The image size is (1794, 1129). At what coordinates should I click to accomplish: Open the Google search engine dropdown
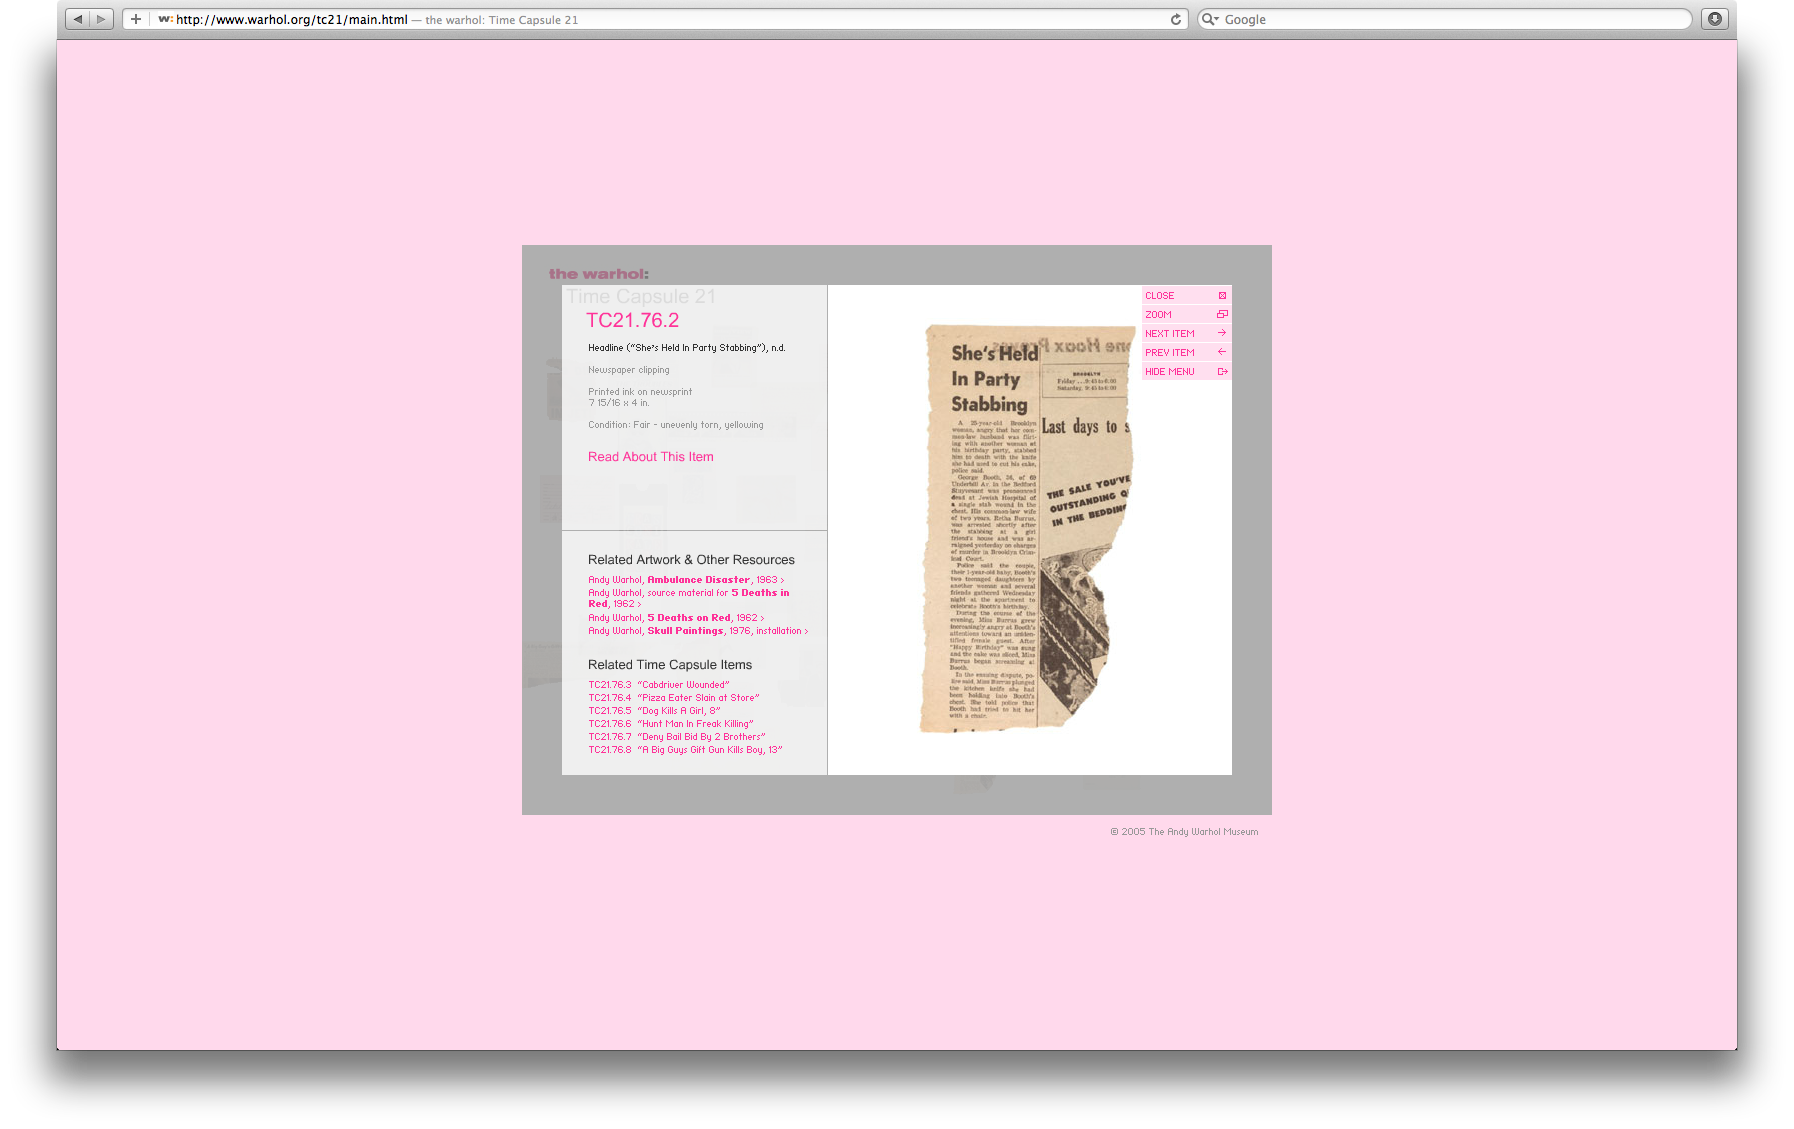click(x=1210, y=18)
